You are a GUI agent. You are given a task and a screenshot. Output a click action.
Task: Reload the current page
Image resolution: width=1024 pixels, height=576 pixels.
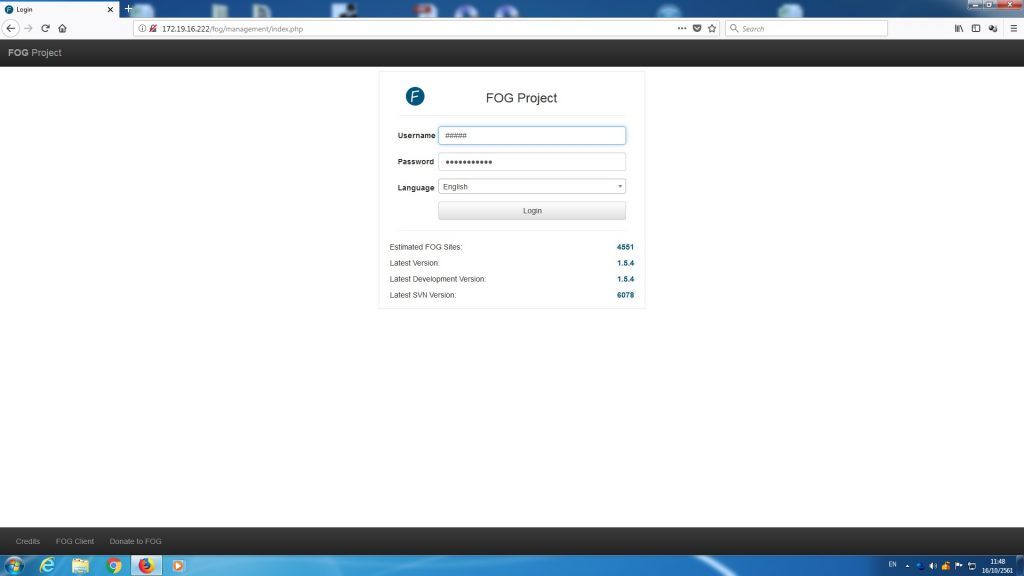[45, 28]
